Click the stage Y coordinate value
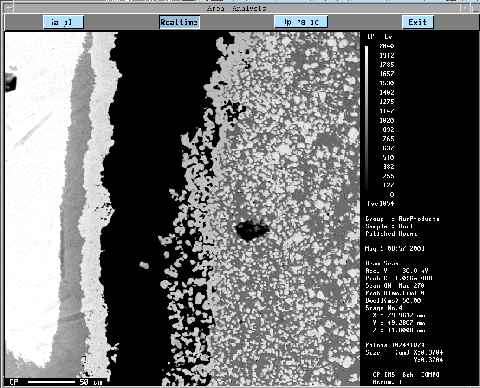Image resolution: width=480 pixels, height=388 pixels. point(399,323)
